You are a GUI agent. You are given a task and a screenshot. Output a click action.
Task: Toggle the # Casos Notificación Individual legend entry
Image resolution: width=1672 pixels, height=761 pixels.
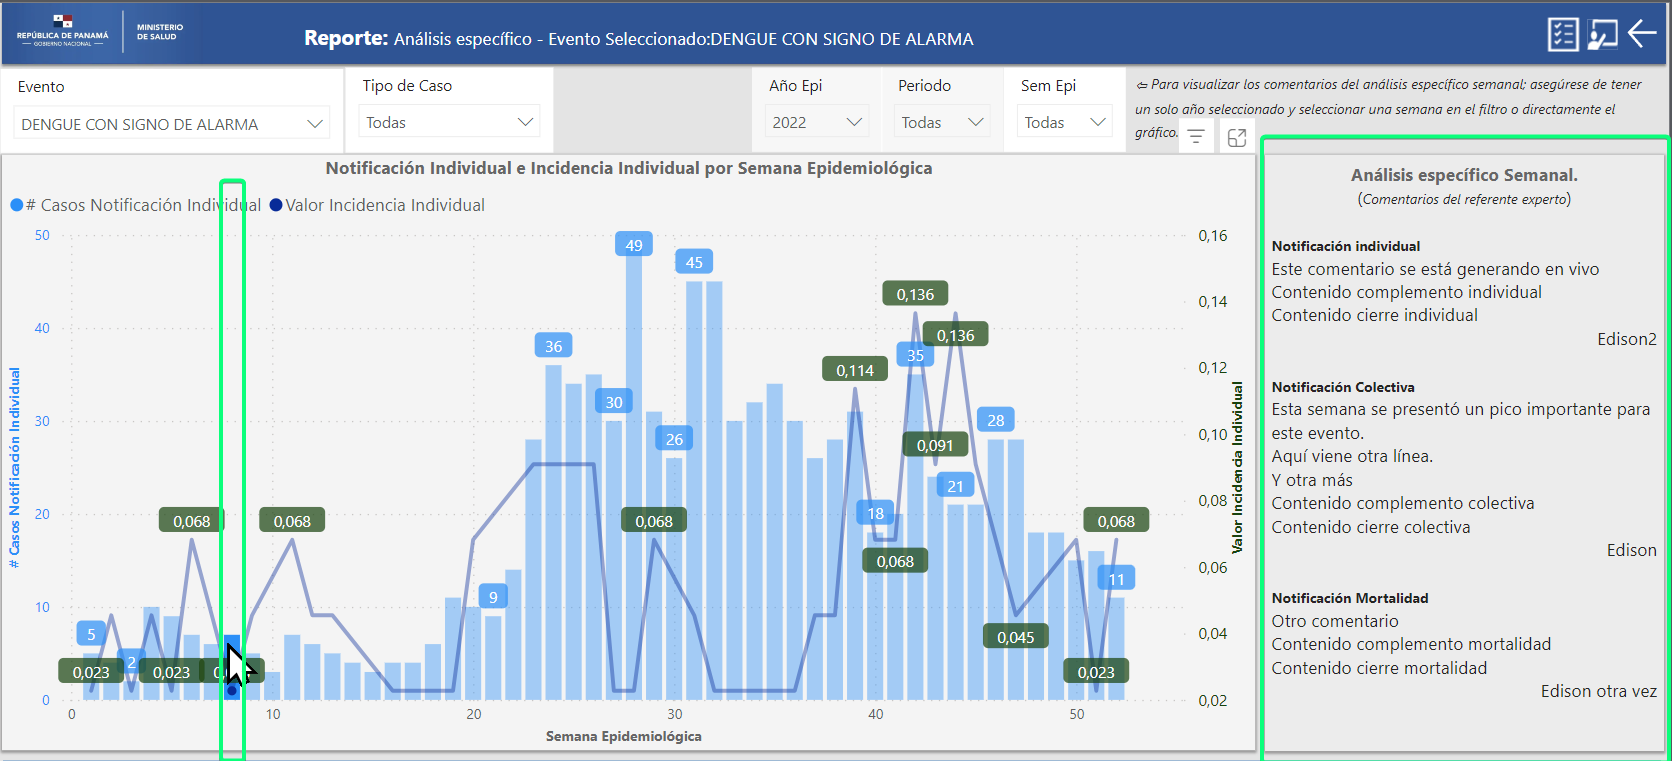coord(135,205)
